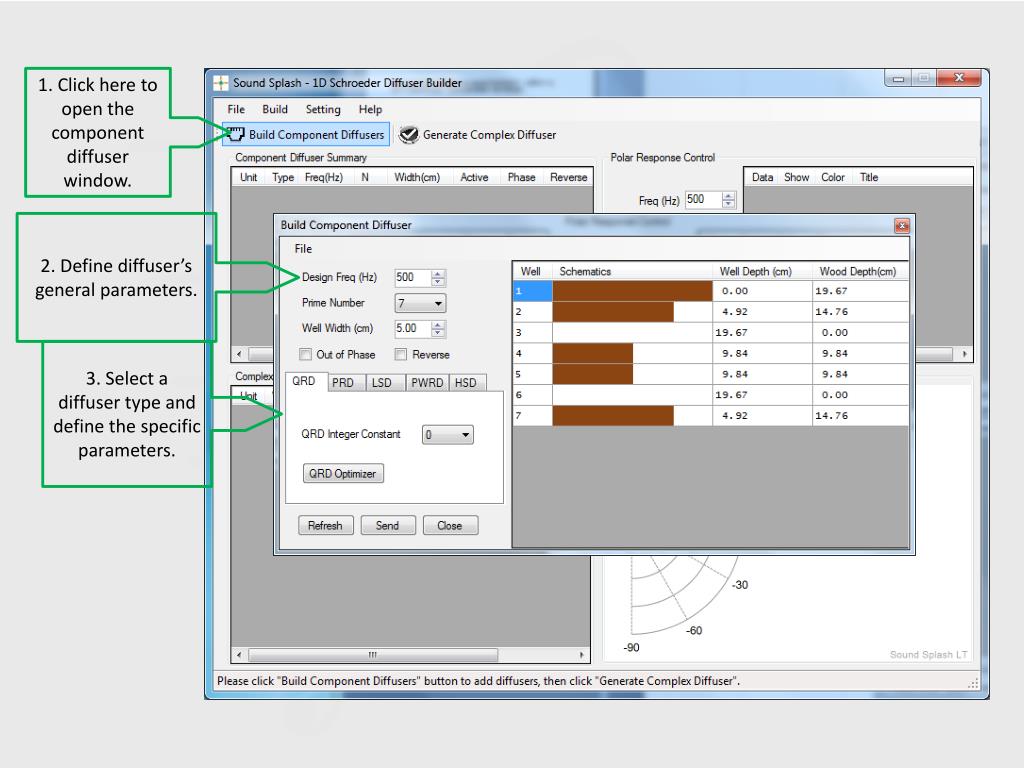1024x768 pixels.
Task: Click the Schematics column header
Action: (632, 271)
